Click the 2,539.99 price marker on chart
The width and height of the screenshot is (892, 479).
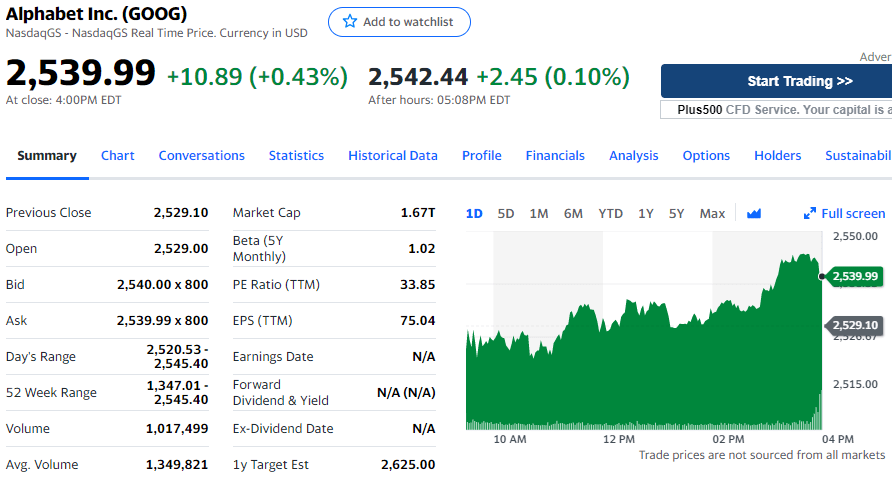coord(853,276)
